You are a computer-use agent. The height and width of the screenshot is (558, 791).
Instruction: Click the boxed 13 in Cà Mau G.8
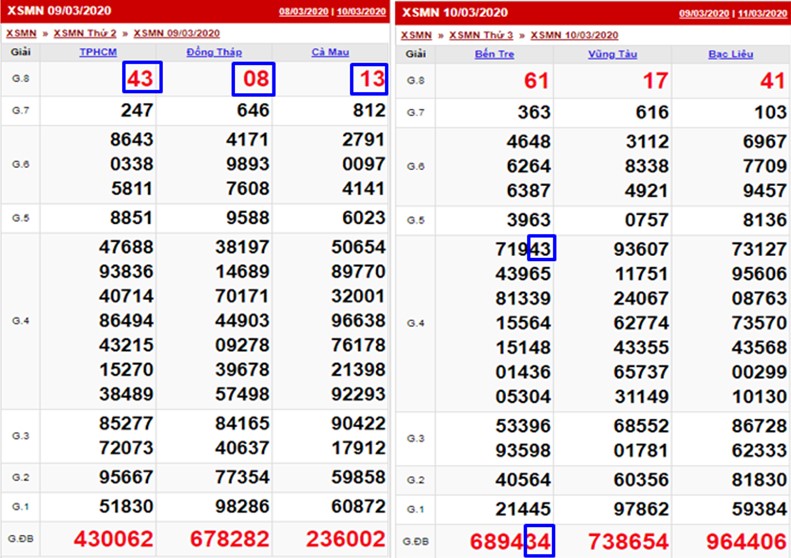(x=369, y=78)
